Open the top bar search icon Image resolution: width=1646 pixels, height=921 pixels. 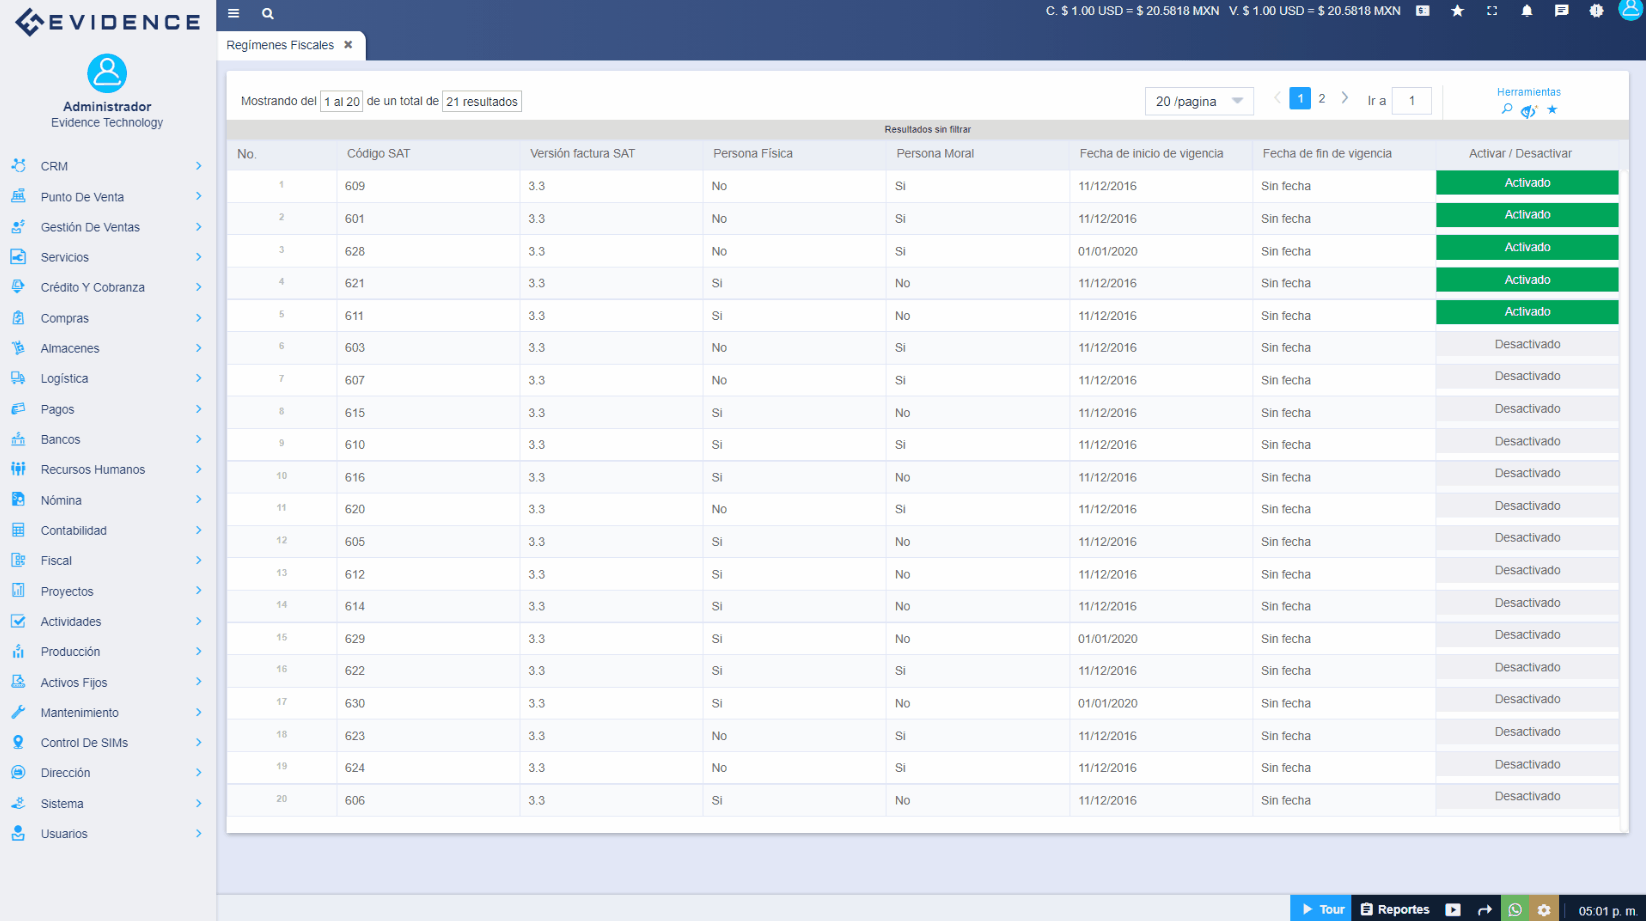click(268, 14)
